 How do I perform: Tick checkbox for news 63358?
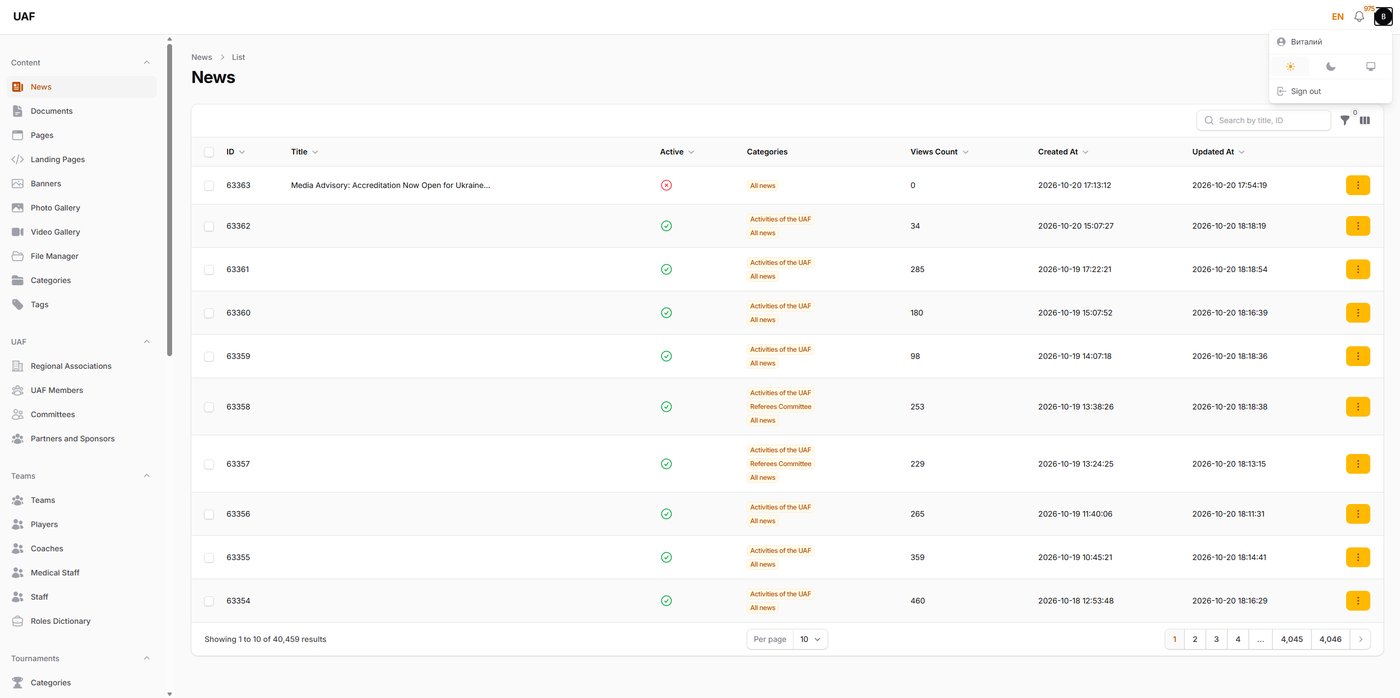pyautogui.click(x=209, y=407)
